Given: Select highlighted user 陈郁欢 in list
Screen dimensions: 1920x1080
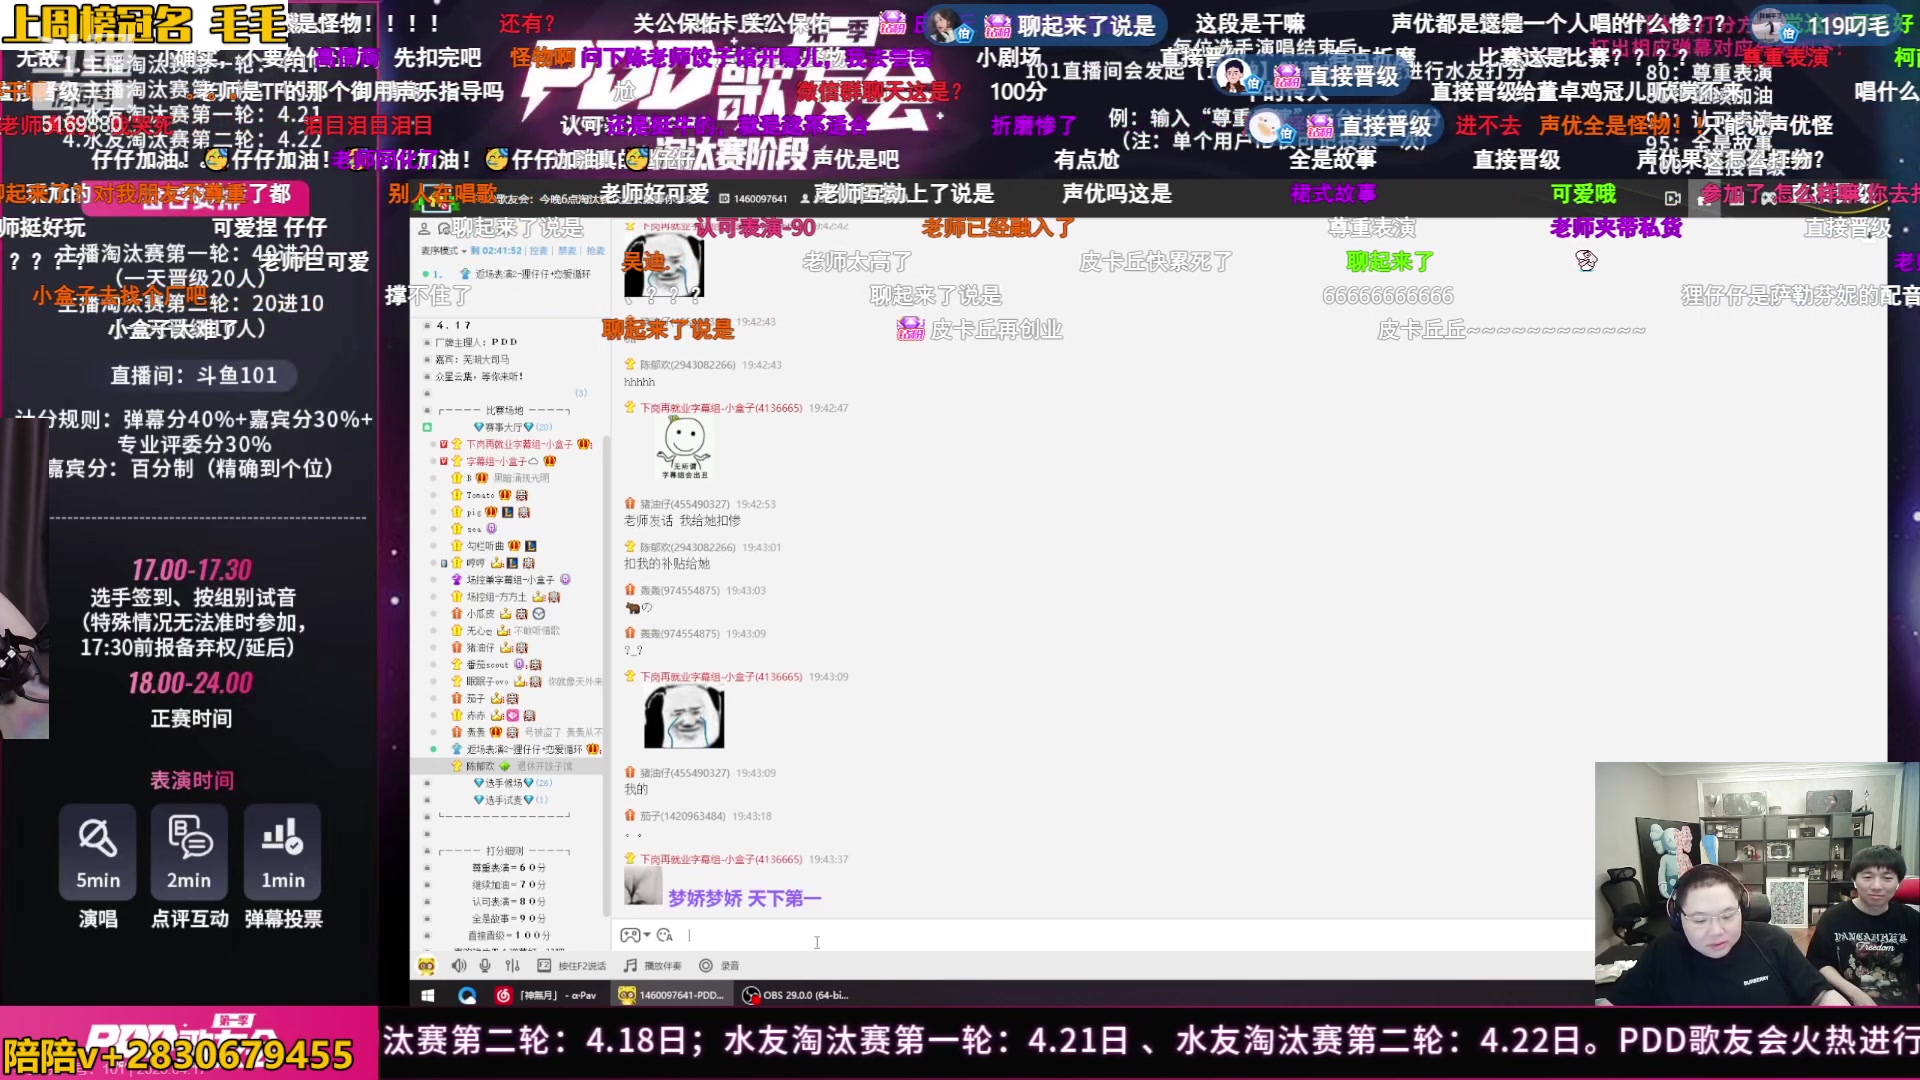Looking at the screenshot, I should pos(507,766).
